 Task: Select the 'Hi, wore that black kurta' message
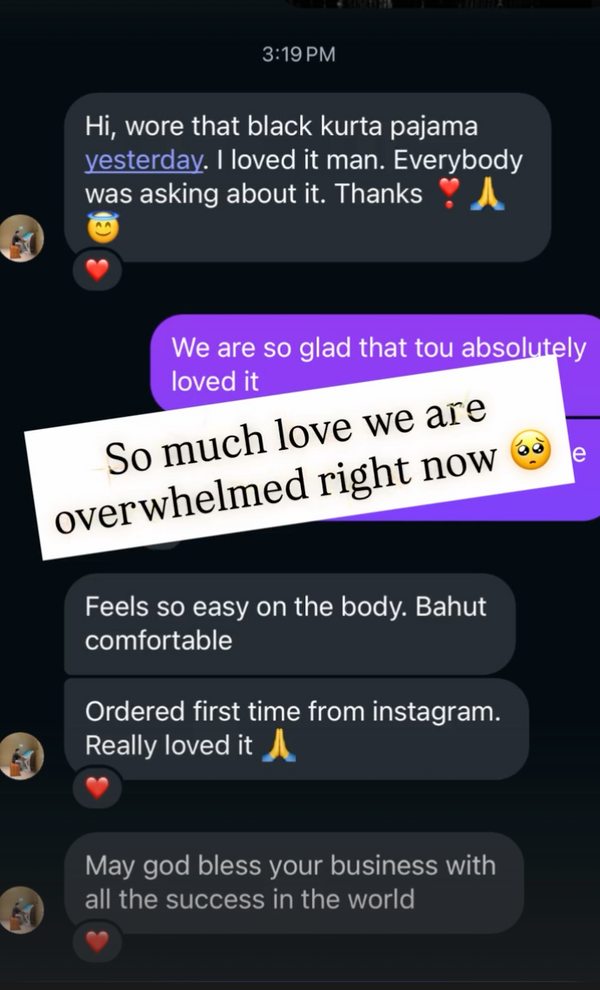pos(308,177)
